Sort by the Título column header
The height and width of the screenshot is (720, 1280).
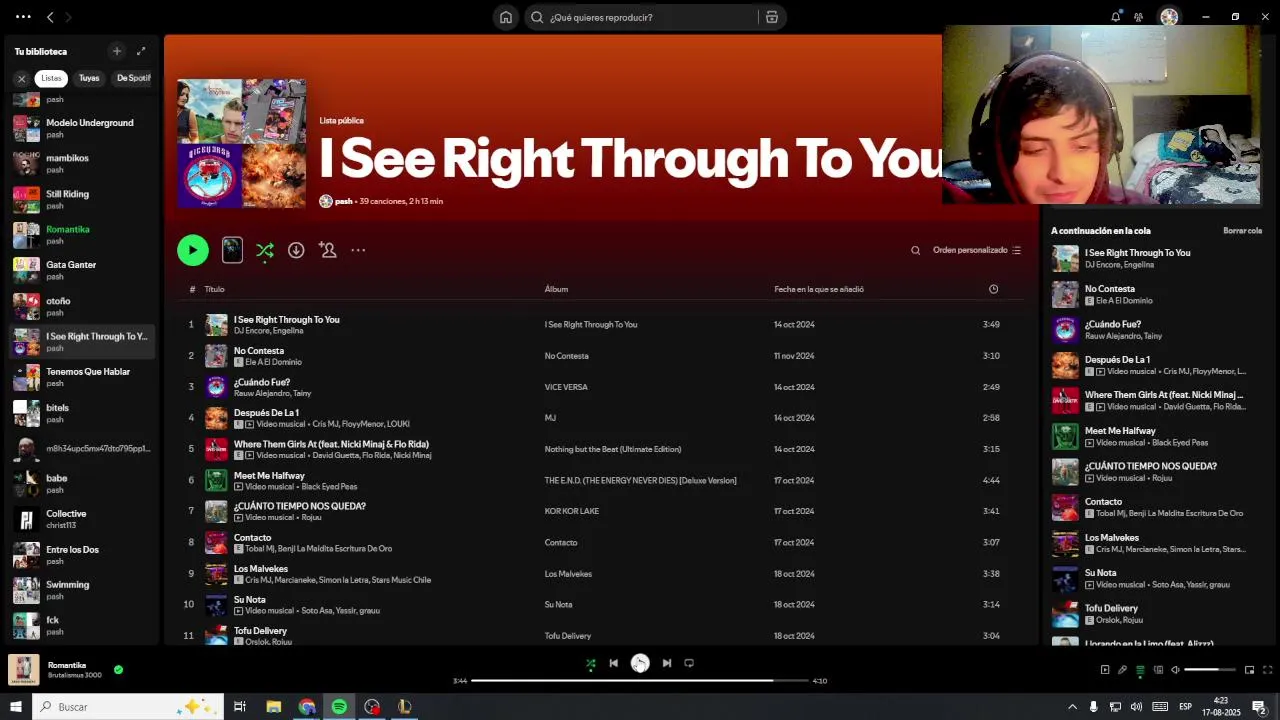click(214, 289)
